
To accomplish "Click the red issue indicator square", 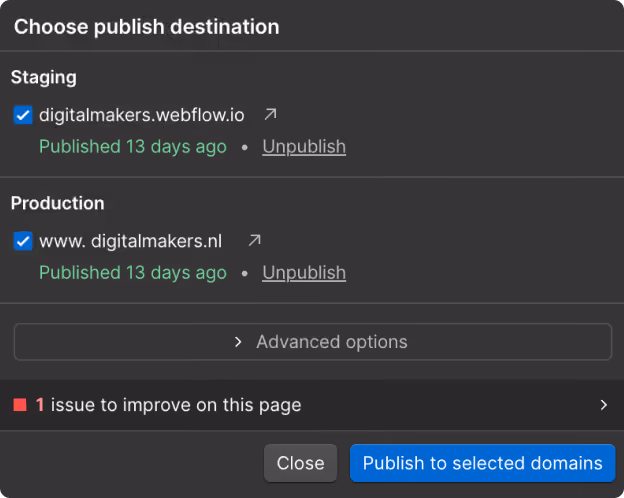I will 20,405.
